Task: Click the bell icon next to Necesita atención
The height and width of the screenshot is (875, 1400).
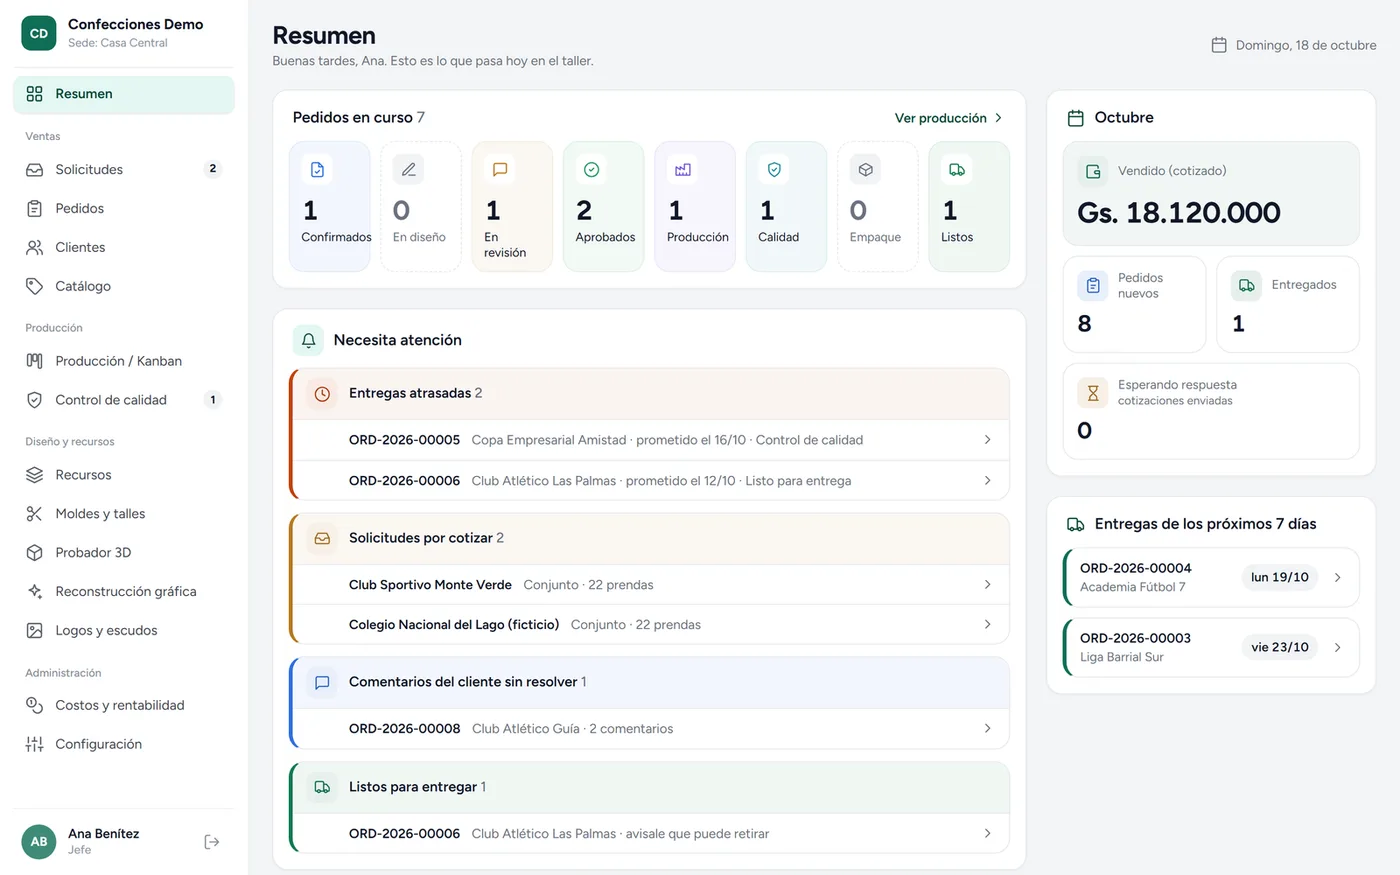Action: click(309, 340)
